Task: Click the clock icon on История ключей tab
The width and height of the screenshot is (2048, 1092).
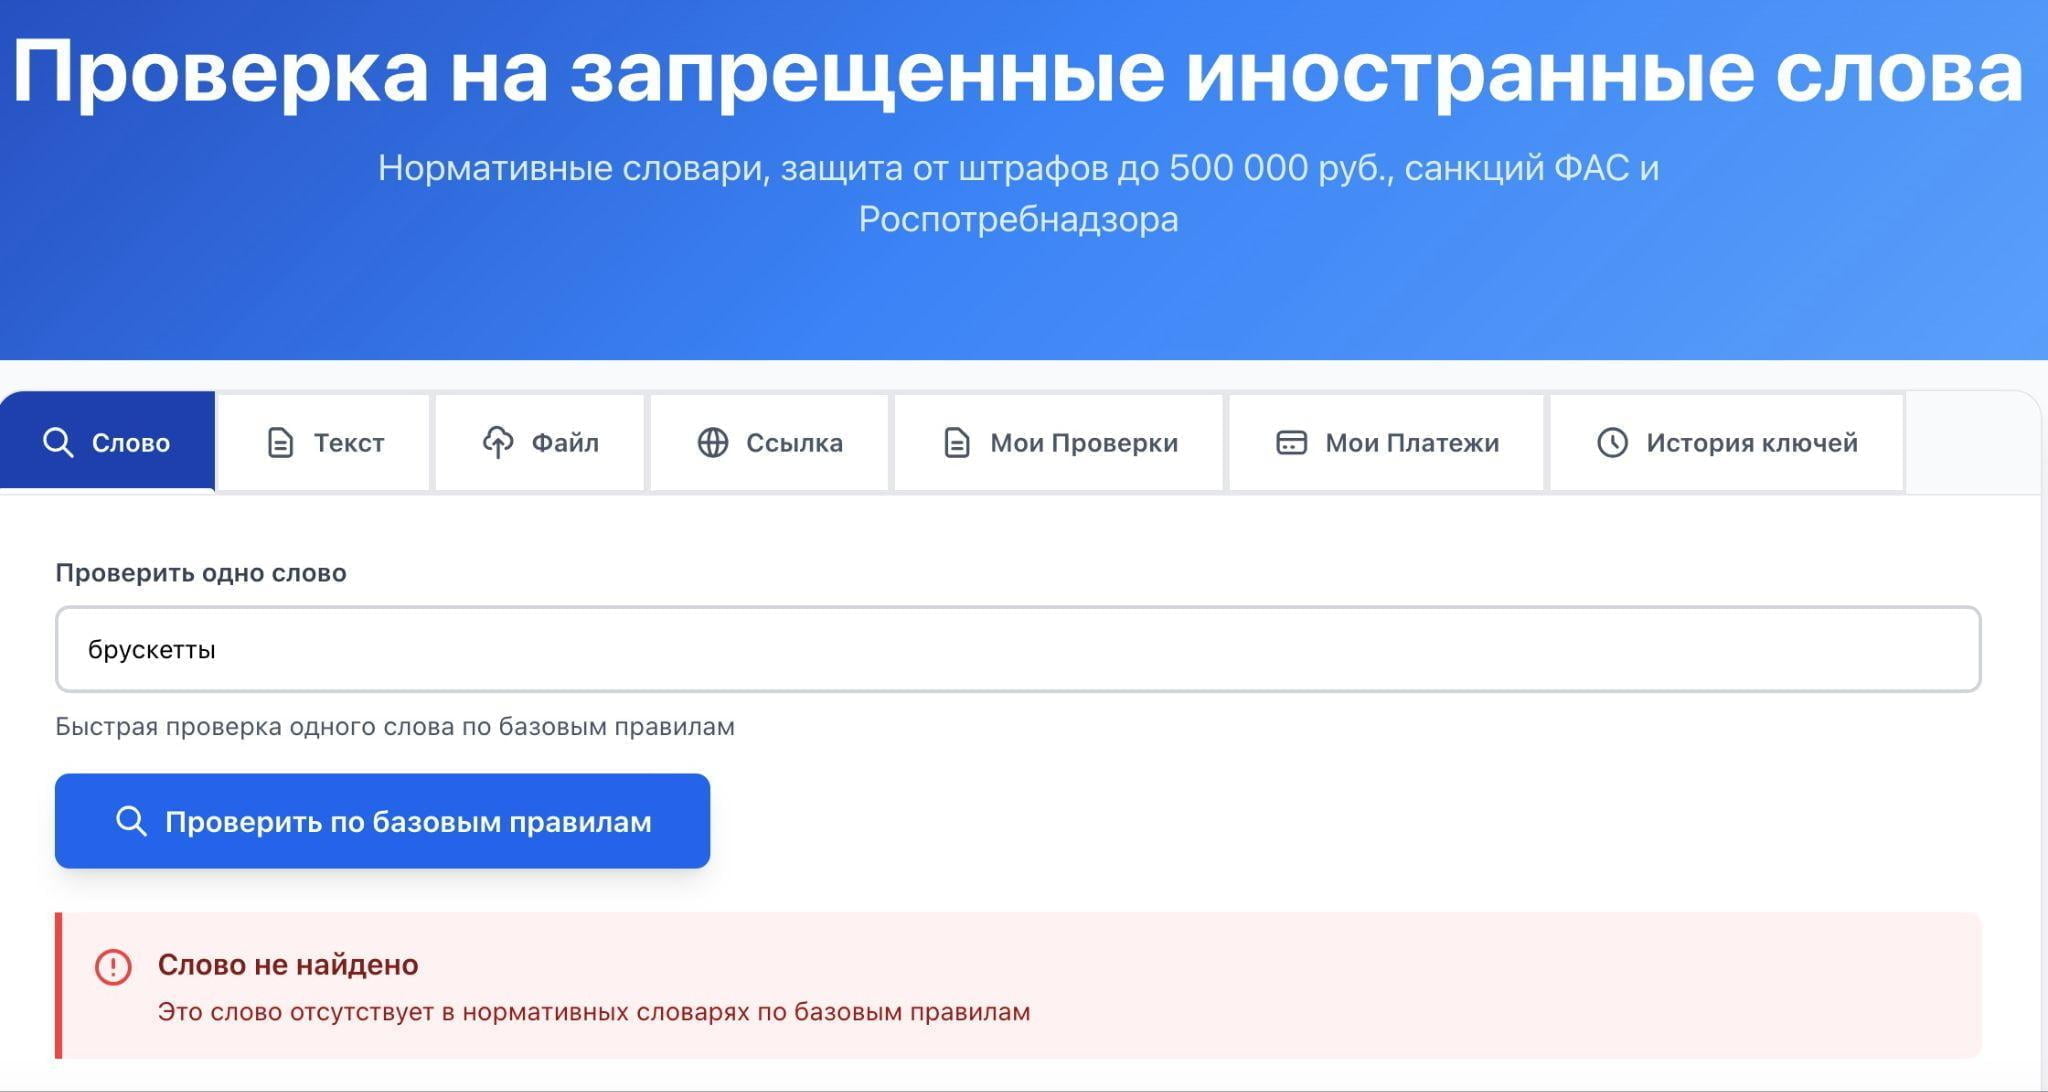Action: click(x=1612, y=441)
